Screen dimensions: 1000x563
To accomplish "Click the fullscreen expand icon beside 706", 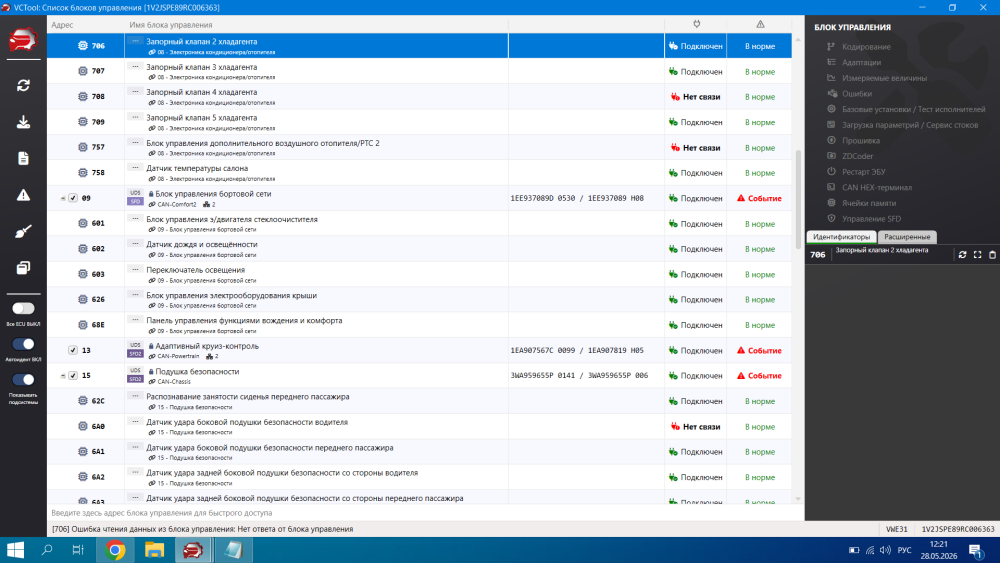I will [x=978, y=254].
